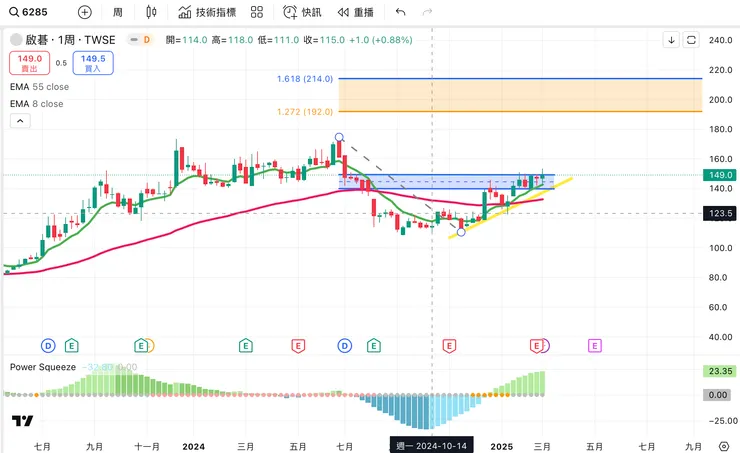The height and width of the screenshot is (453, 740).
Task: Open the green earnings marker near August 2023
Action: (x=71, y=346)
